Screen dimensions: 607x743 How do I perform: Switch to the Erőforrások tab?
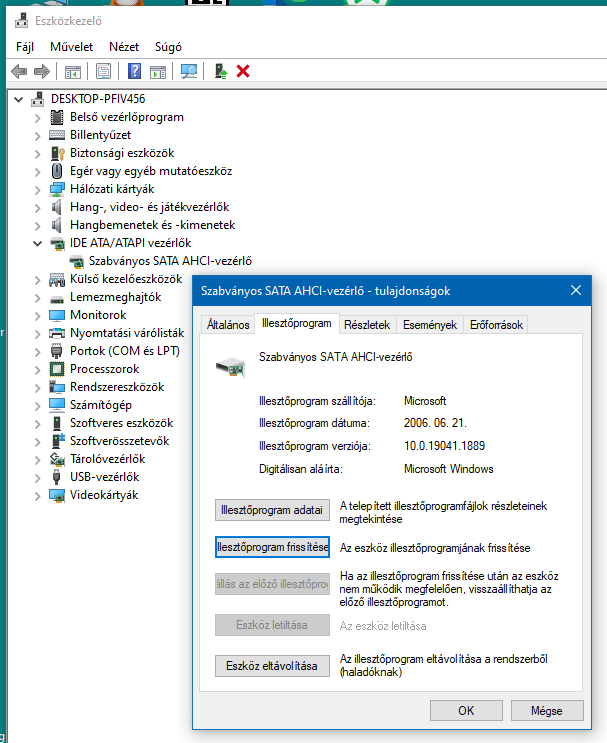click(x=496, y=325)
